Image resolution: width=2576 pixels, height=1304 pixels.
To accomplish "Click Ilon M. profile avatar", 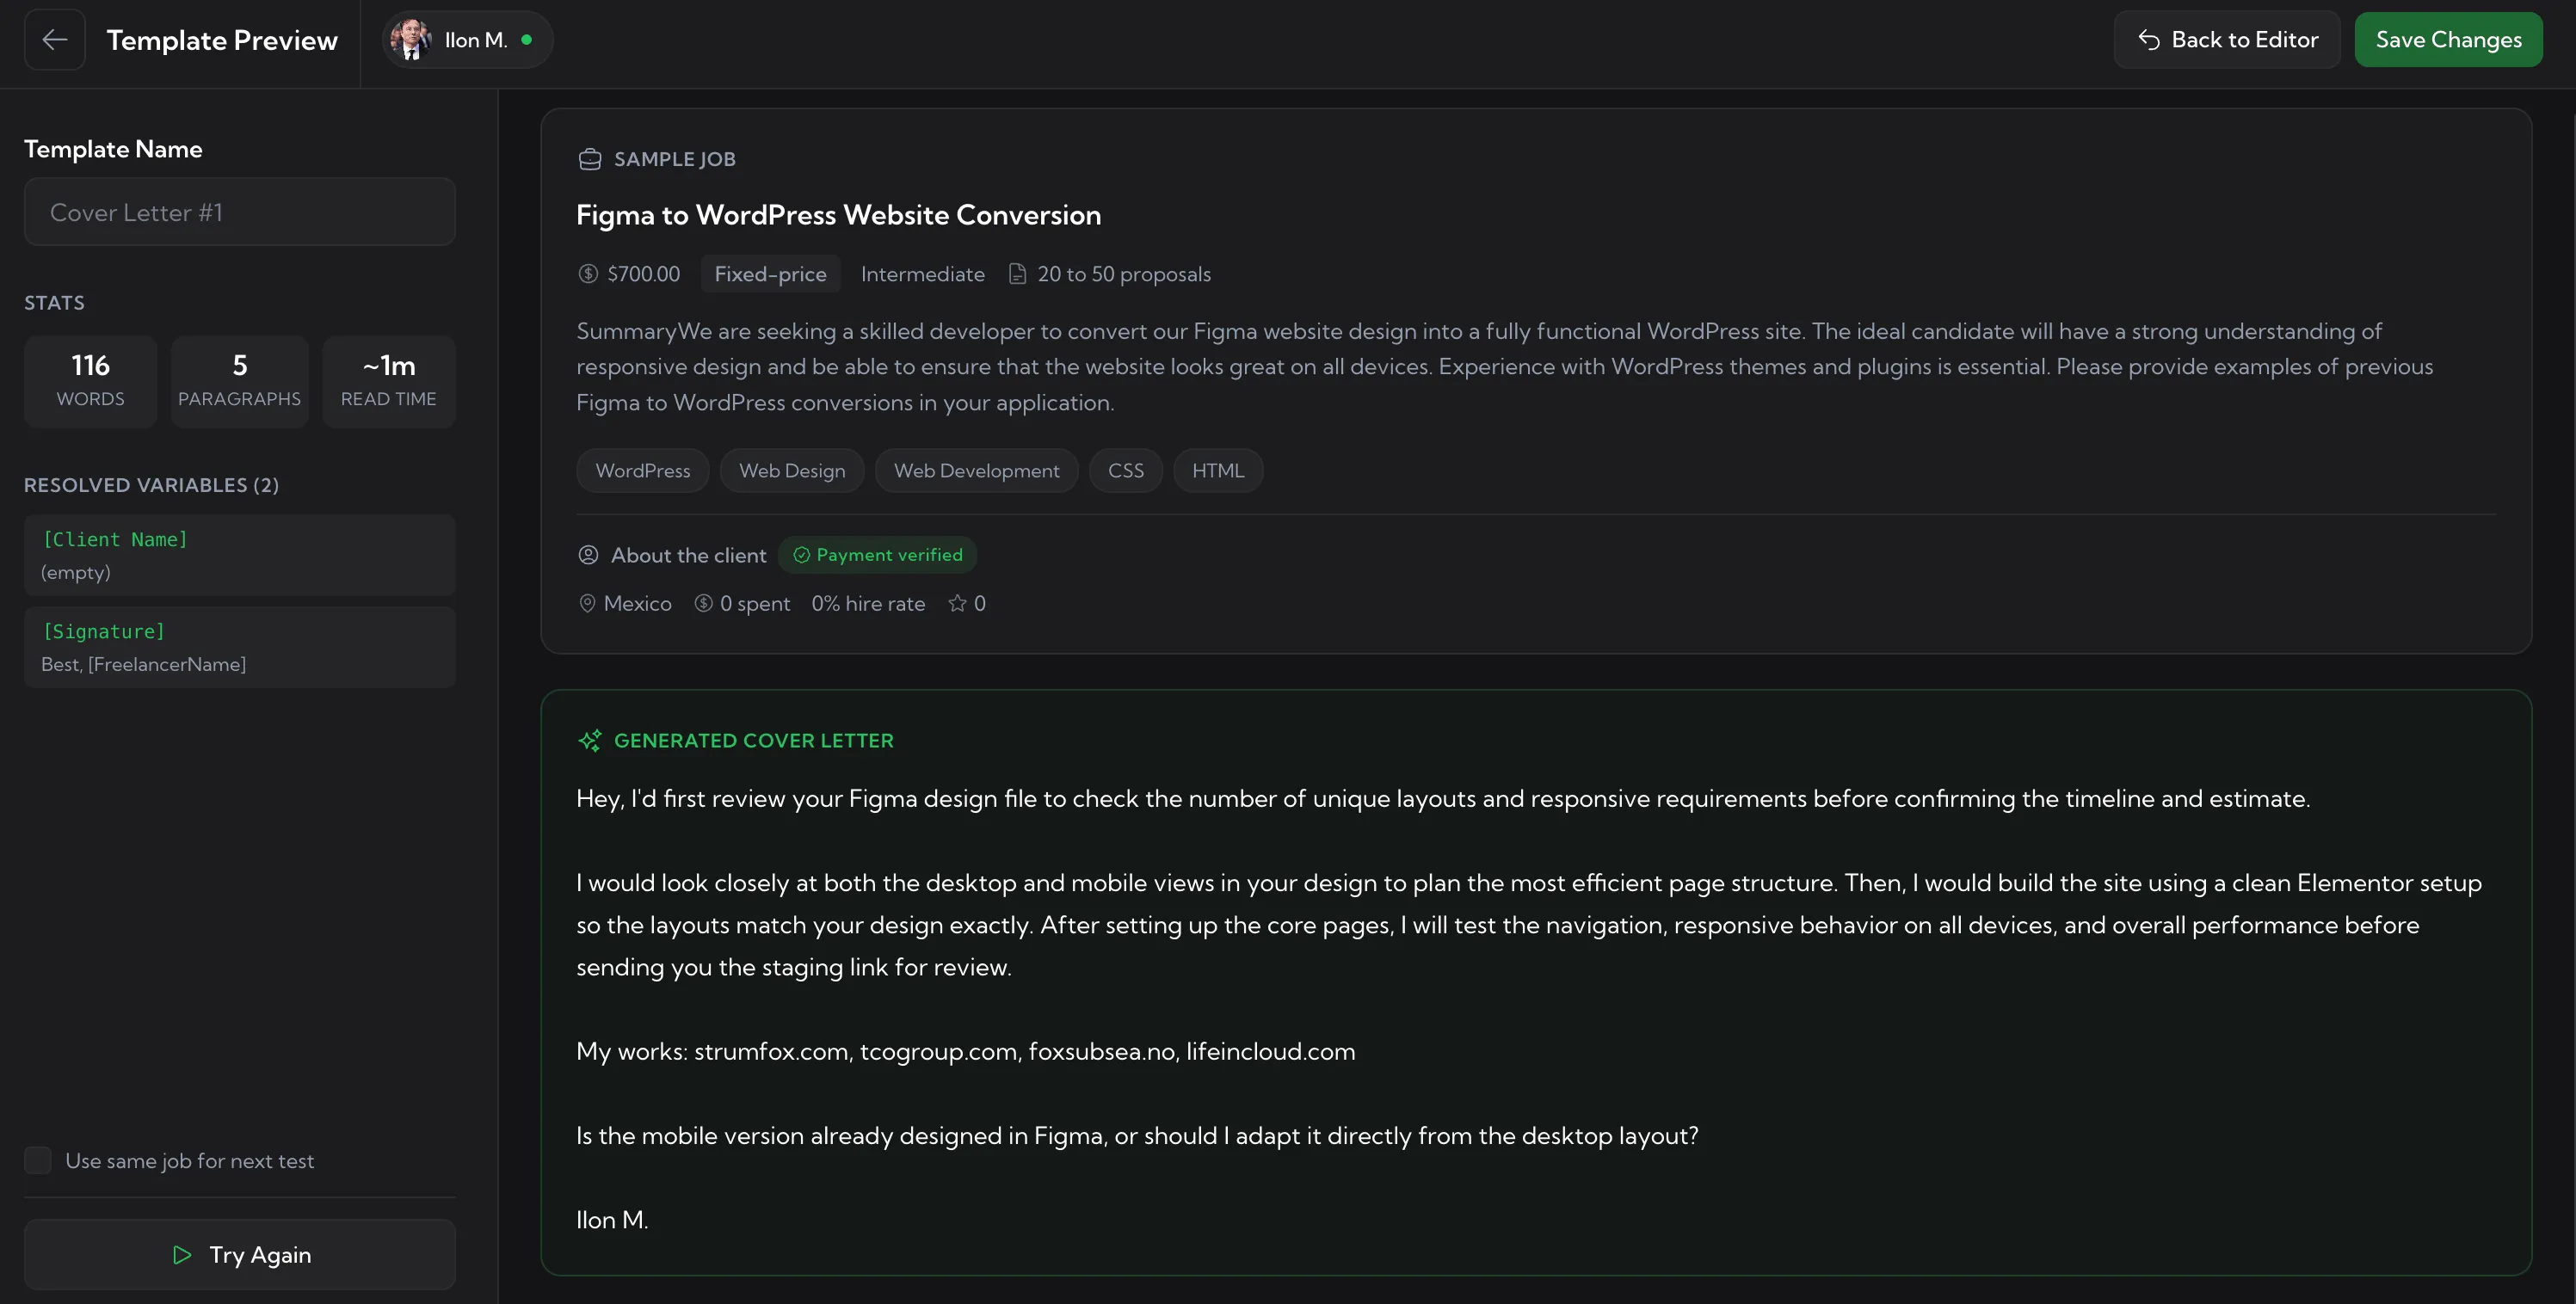I will 411,40.
